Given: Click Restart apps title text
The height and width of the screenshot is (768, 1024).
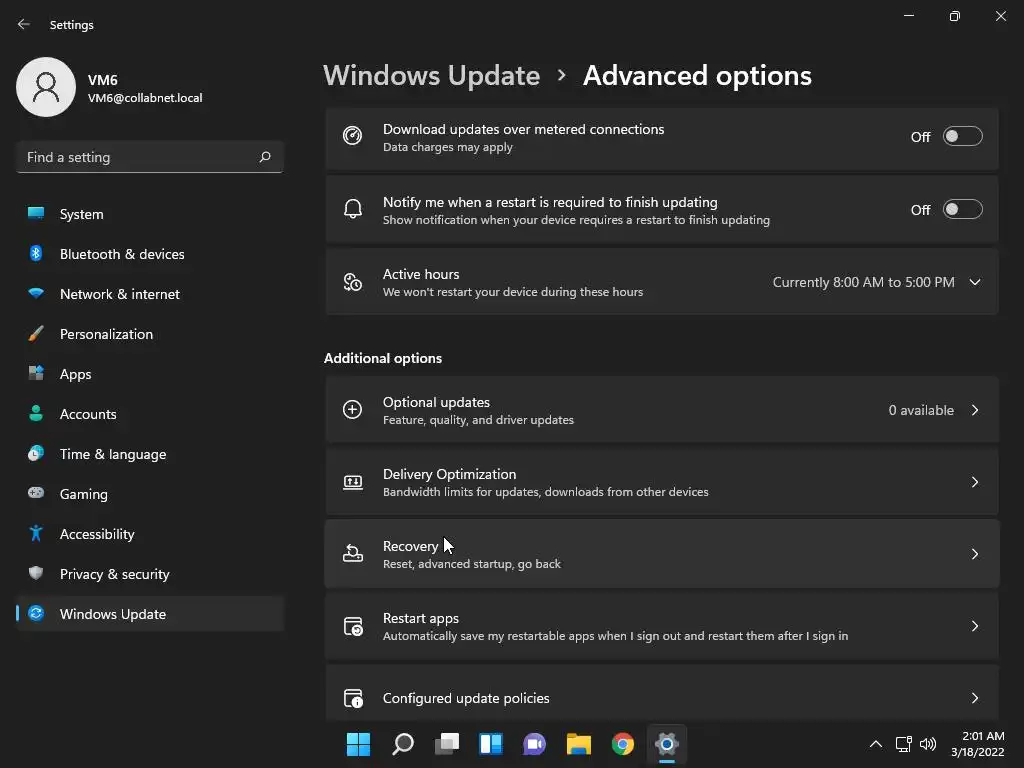Looking at the screenshot, I should tap(421, 618).
